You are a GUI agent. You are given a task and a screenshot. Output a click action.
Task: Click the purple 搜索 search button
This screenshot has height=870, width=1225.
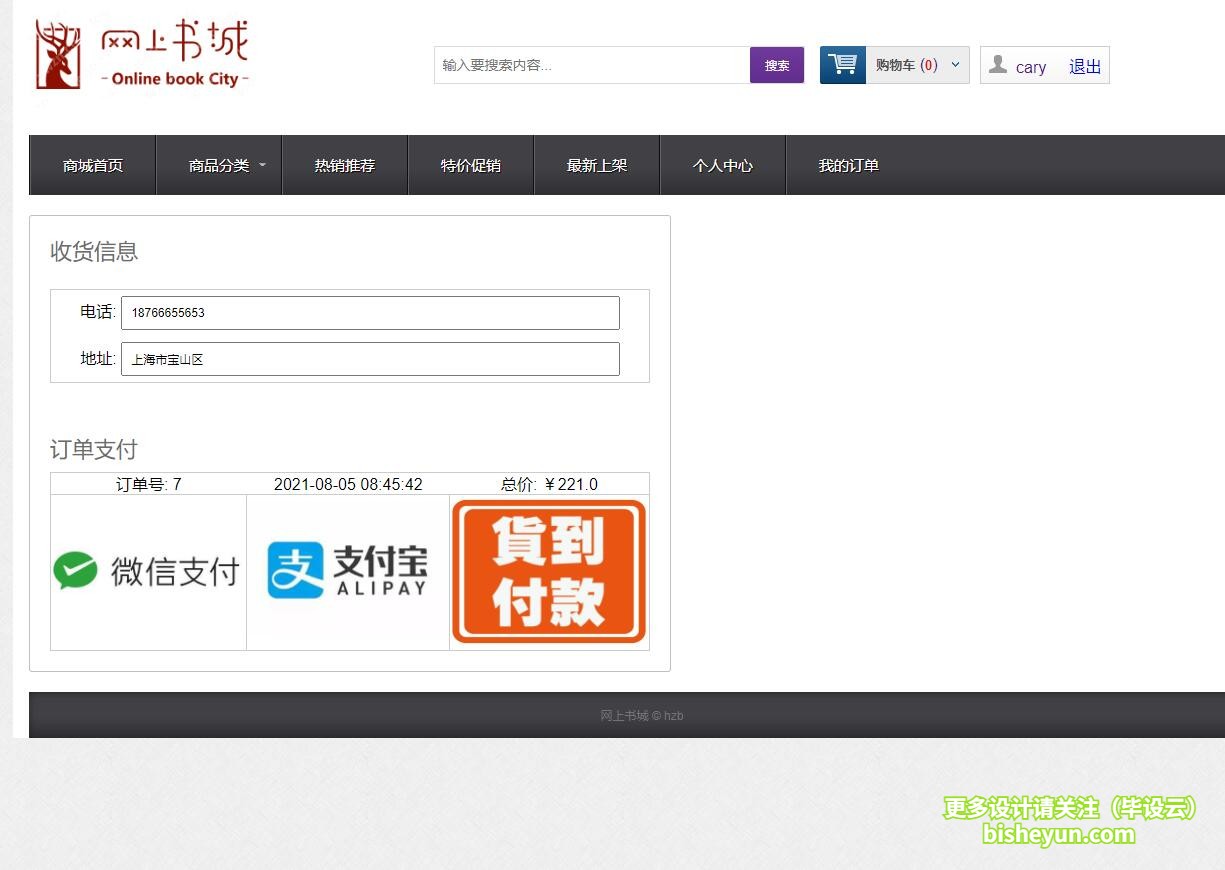click(777, 65)
